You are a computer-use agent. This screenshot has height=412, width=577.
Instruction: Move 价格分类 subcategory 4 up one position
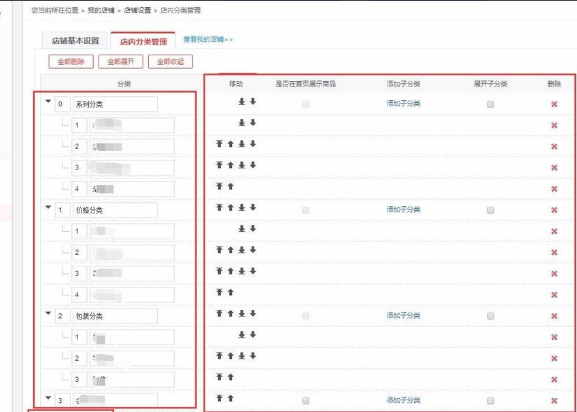[x=231, y=292]
